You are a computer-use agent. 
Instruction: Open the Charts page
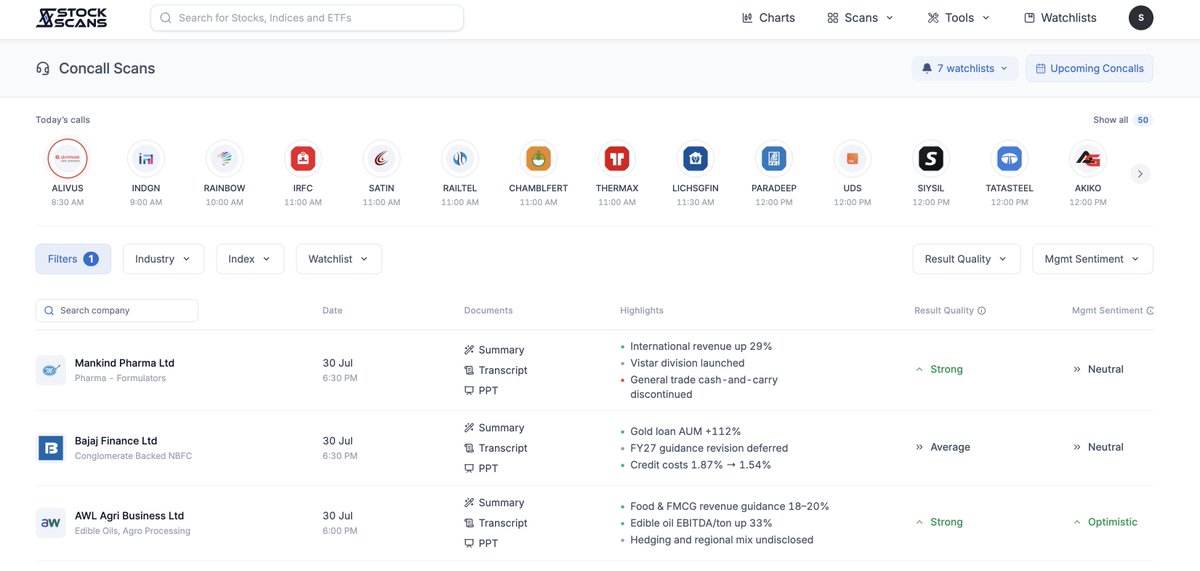pyautogui.click(x=768, y=18)
